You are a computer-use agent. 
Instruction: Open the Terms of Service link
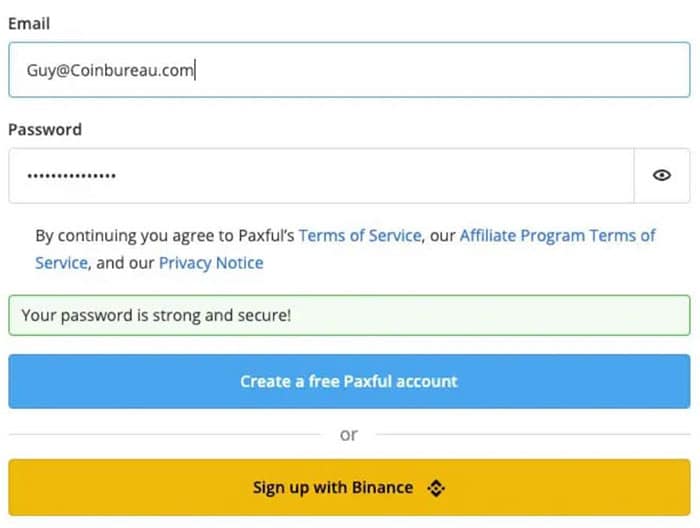click(x=360, y=236)
